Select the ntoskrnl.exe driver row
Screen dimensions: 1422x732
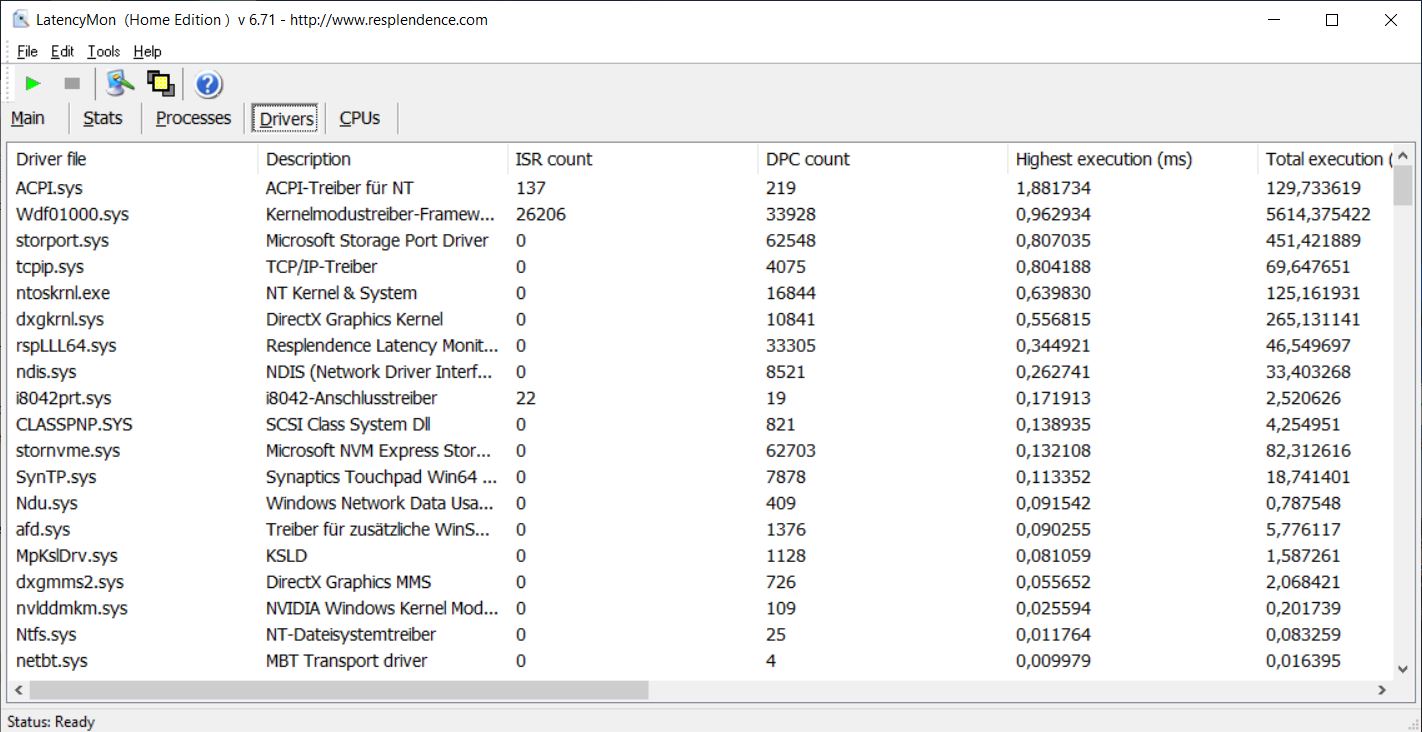tap(700, 293)
